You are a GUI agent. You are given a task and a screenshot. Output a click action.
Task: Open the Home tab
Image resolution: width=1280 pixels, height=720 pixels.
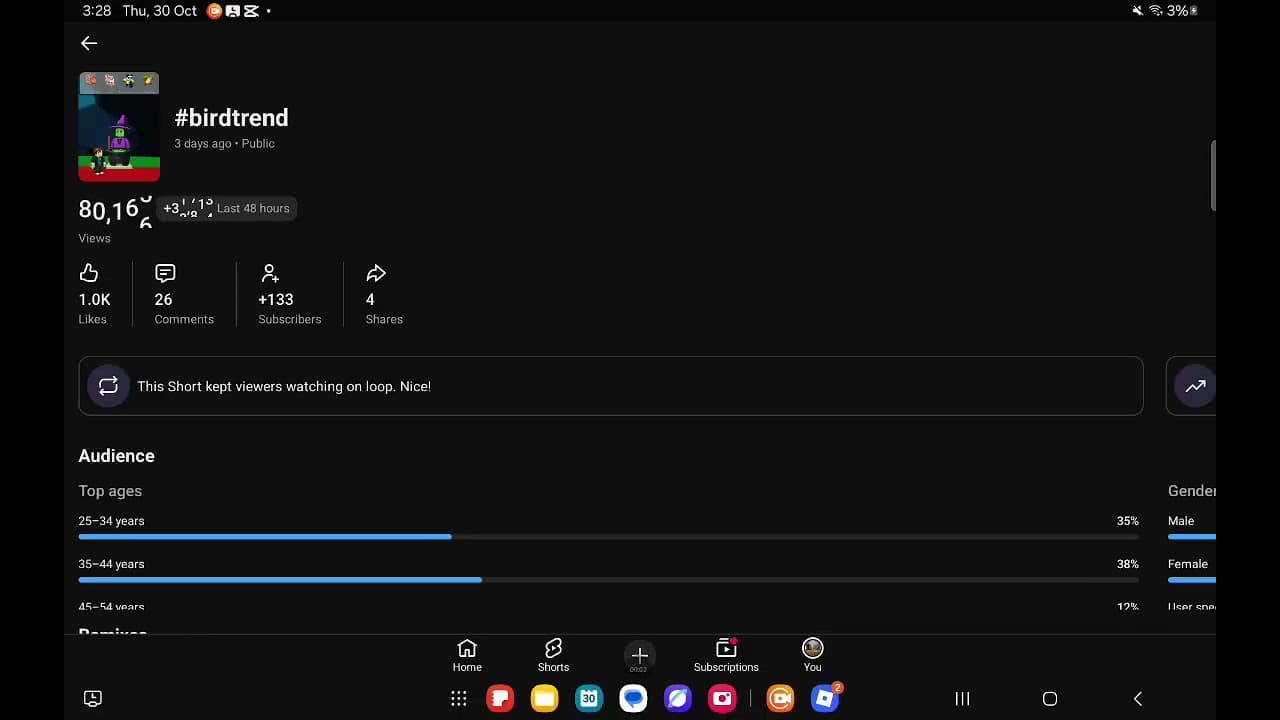click(x=467, y=656)
